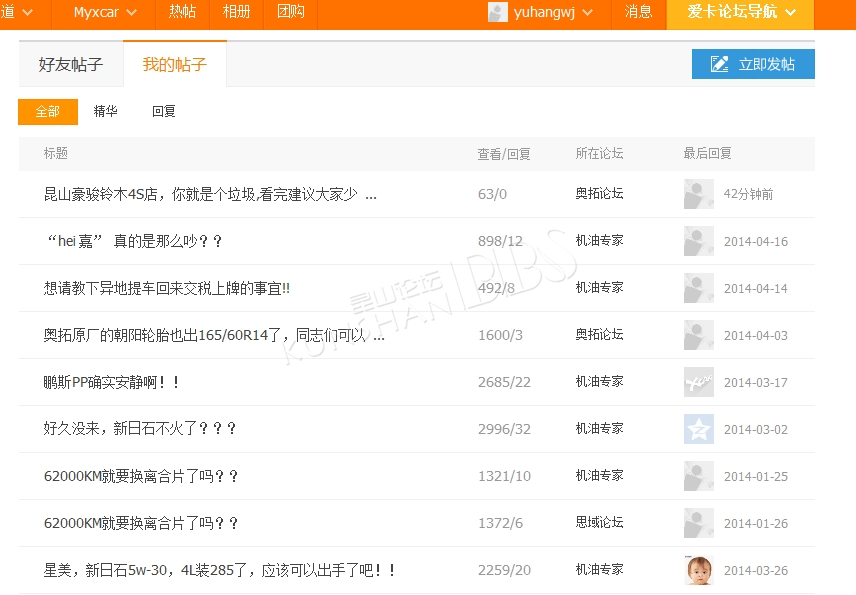
Task: Open post "hei 嘉" 真的是那么吵
Action: coord(134,241)
